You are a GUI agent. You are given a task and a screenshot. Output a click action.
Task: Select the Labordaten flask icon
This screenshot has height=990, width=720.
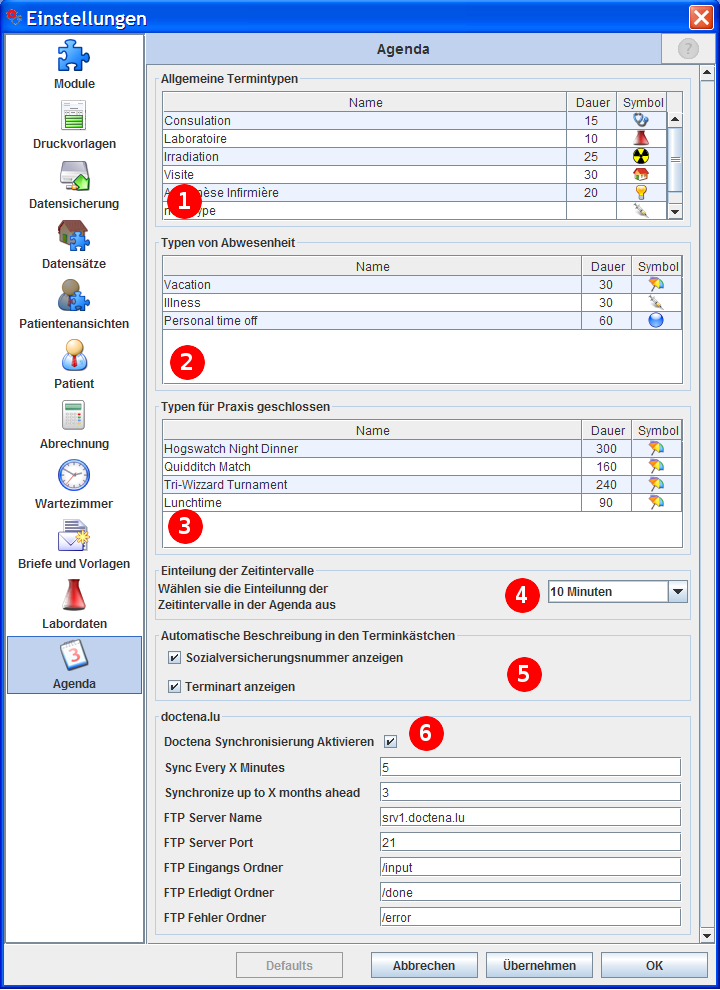pyautogui.click(x=74, y=596)
